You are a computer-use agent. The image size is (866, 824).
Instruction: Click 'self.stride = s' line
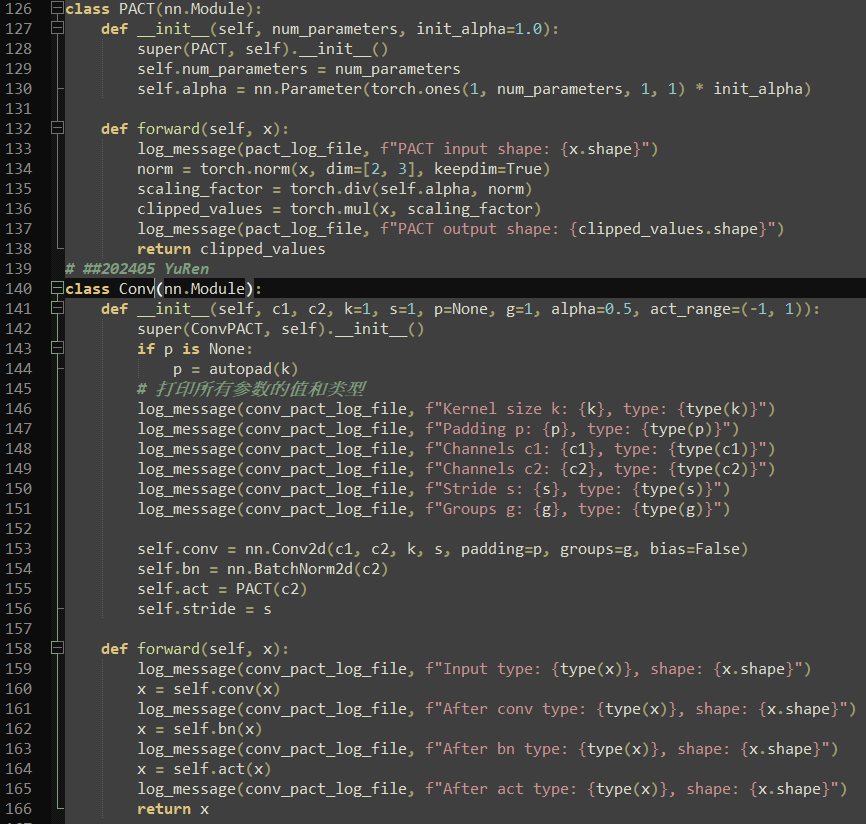(x=204, y=609)
